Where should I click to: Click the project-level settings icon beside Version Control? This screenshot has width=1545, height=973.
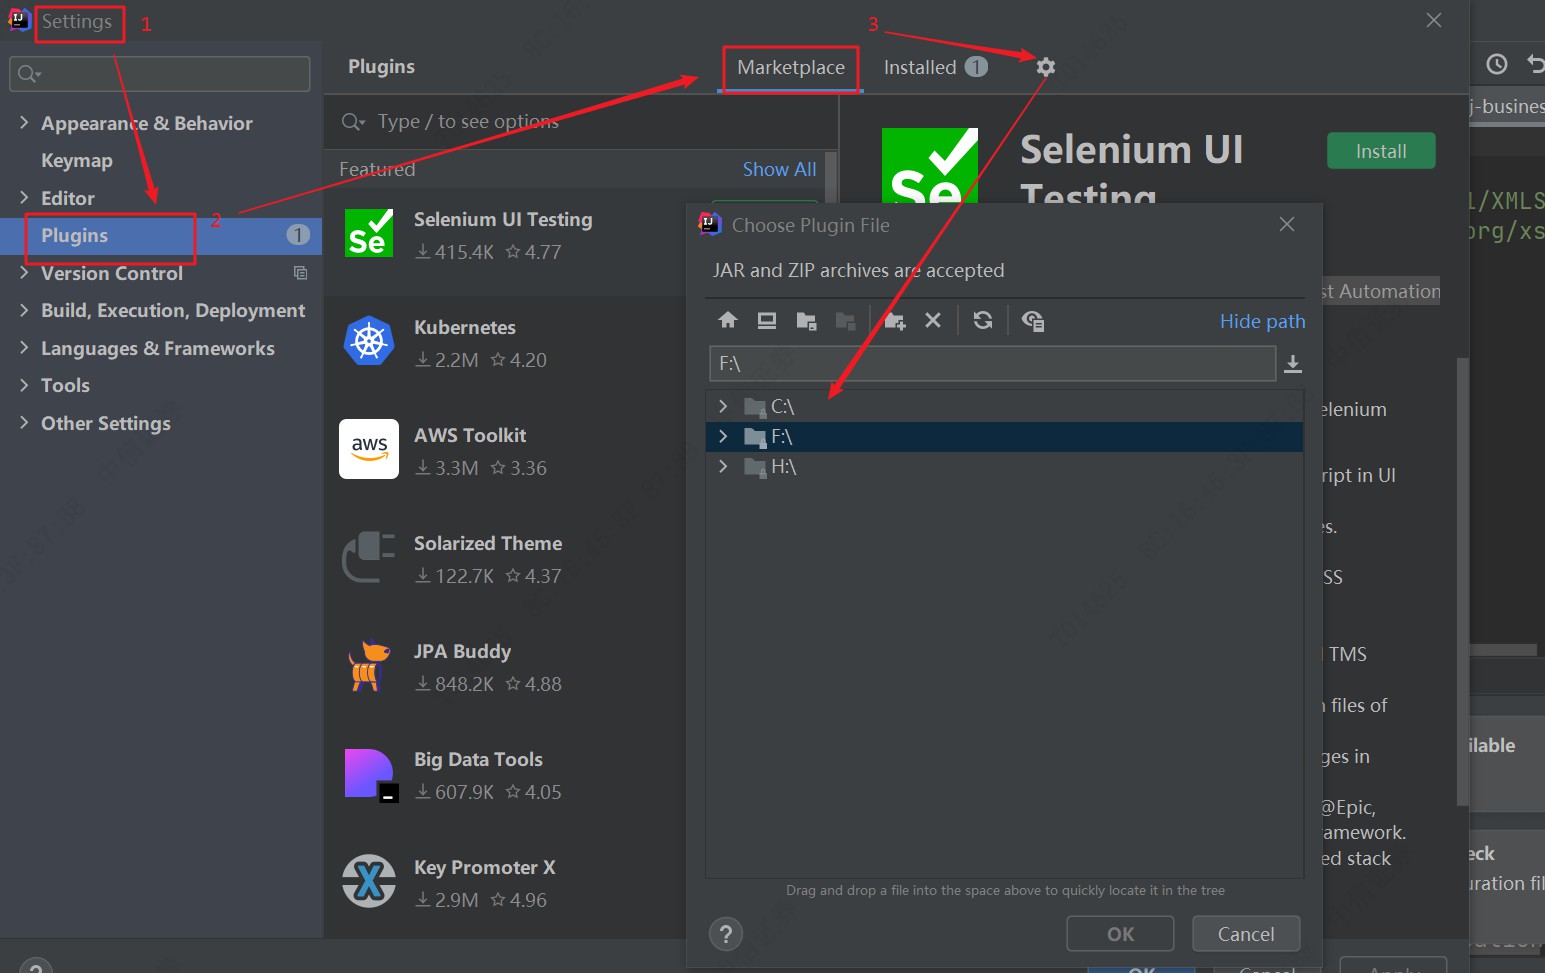point(300,273)
